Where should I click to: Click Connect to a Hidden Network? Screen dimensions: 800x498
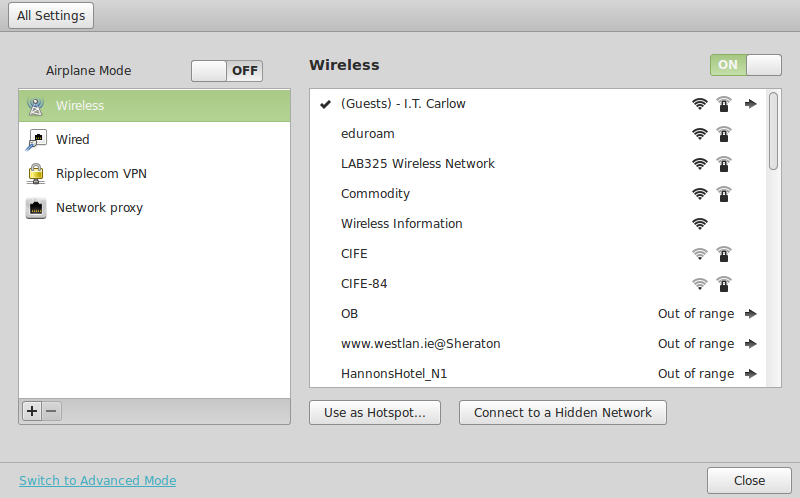coord(563,412)
